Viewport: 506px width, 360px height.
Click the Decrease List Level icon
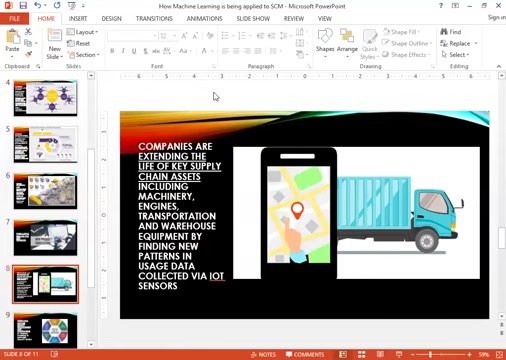[260, 36]
